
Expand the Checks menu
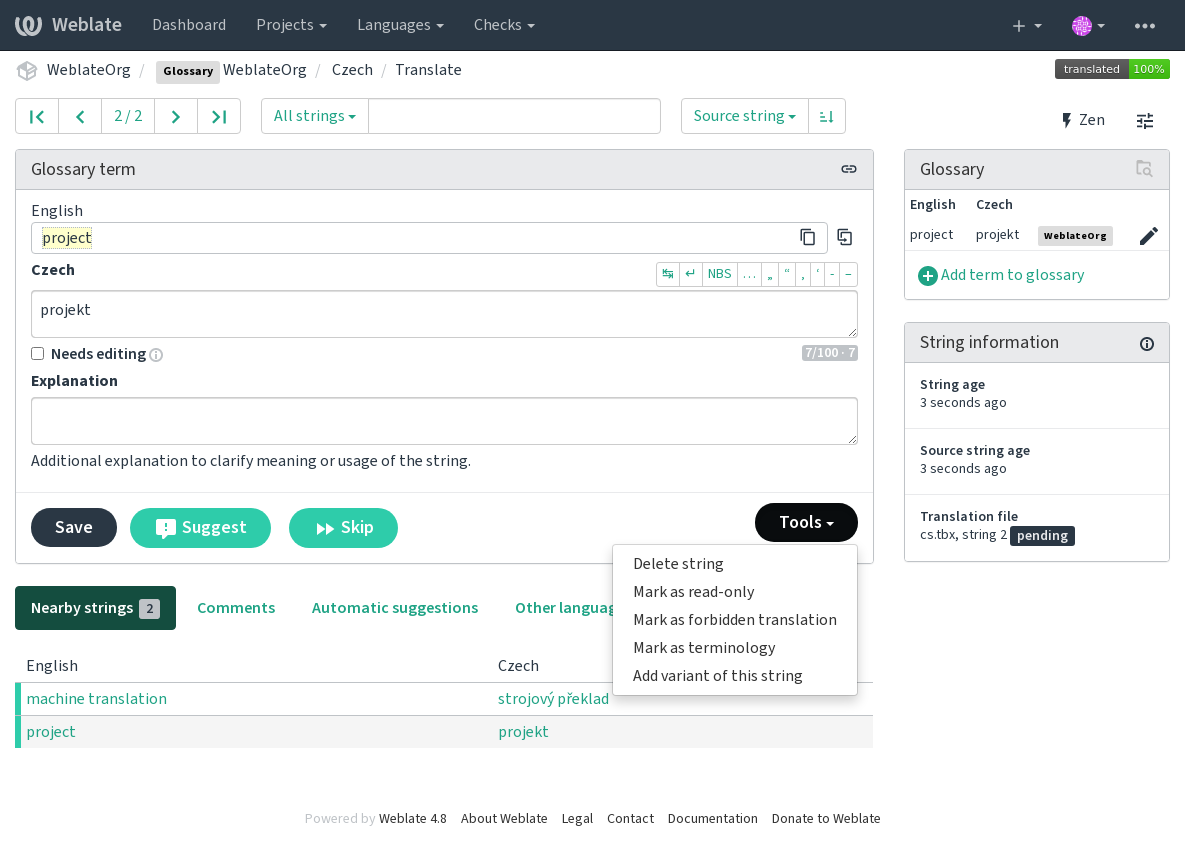[x=504, y=25]
